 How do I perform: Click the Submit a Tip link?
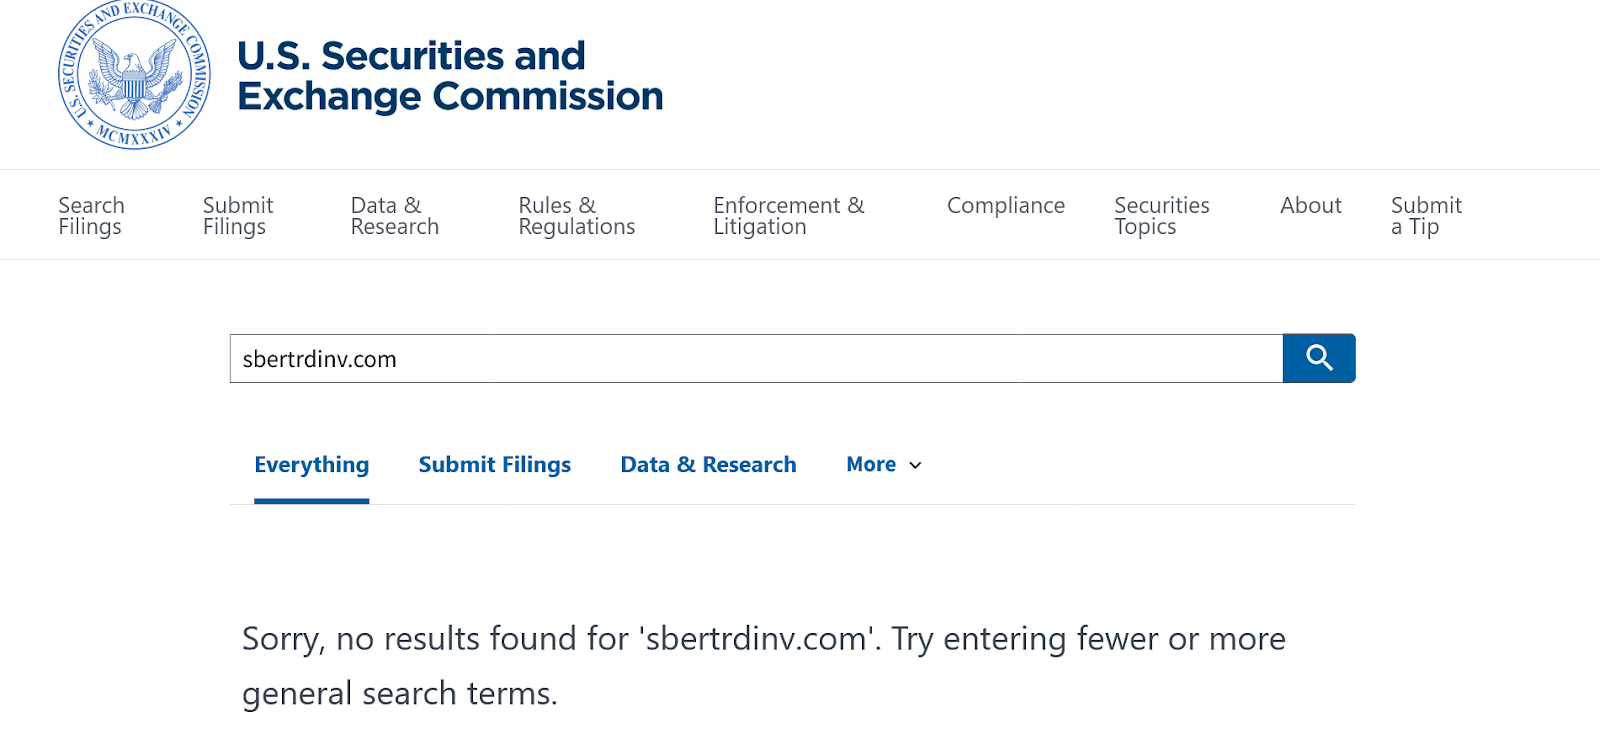1425,216
